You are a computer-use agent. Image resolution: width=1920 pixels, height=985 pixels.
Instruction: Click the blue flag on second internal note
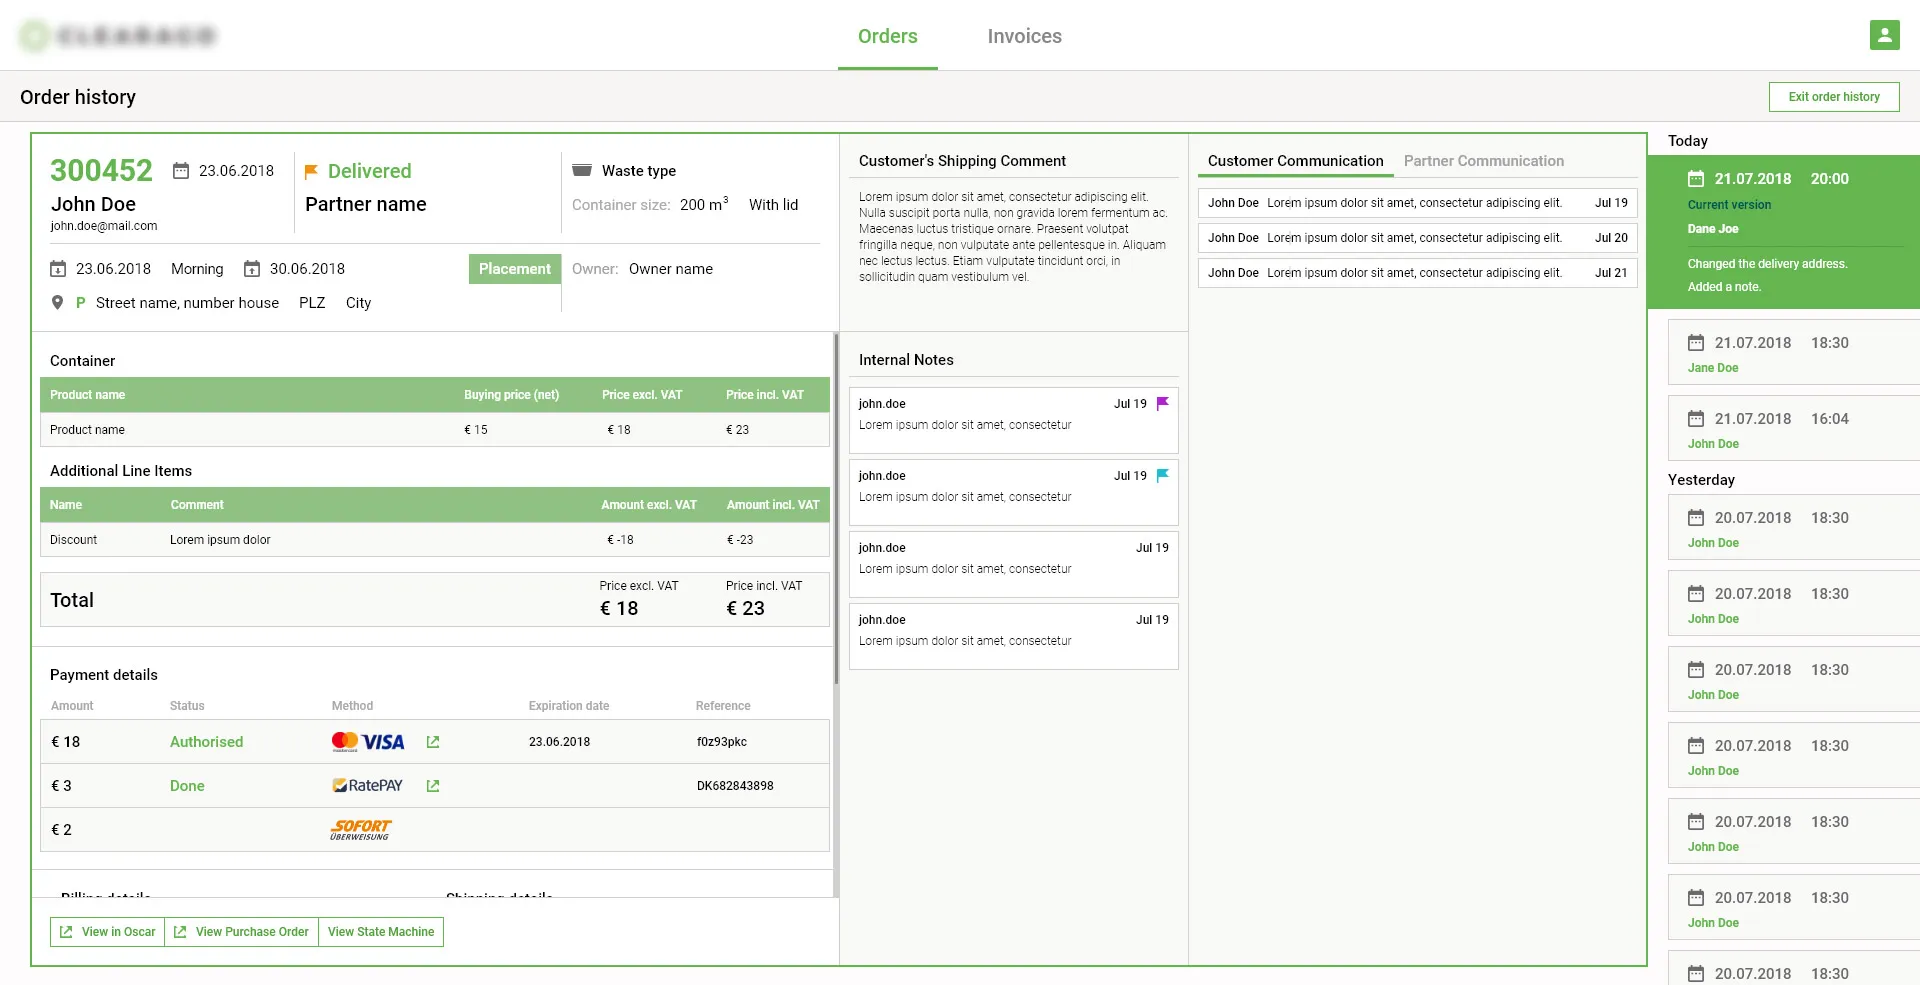[1163, 475]
